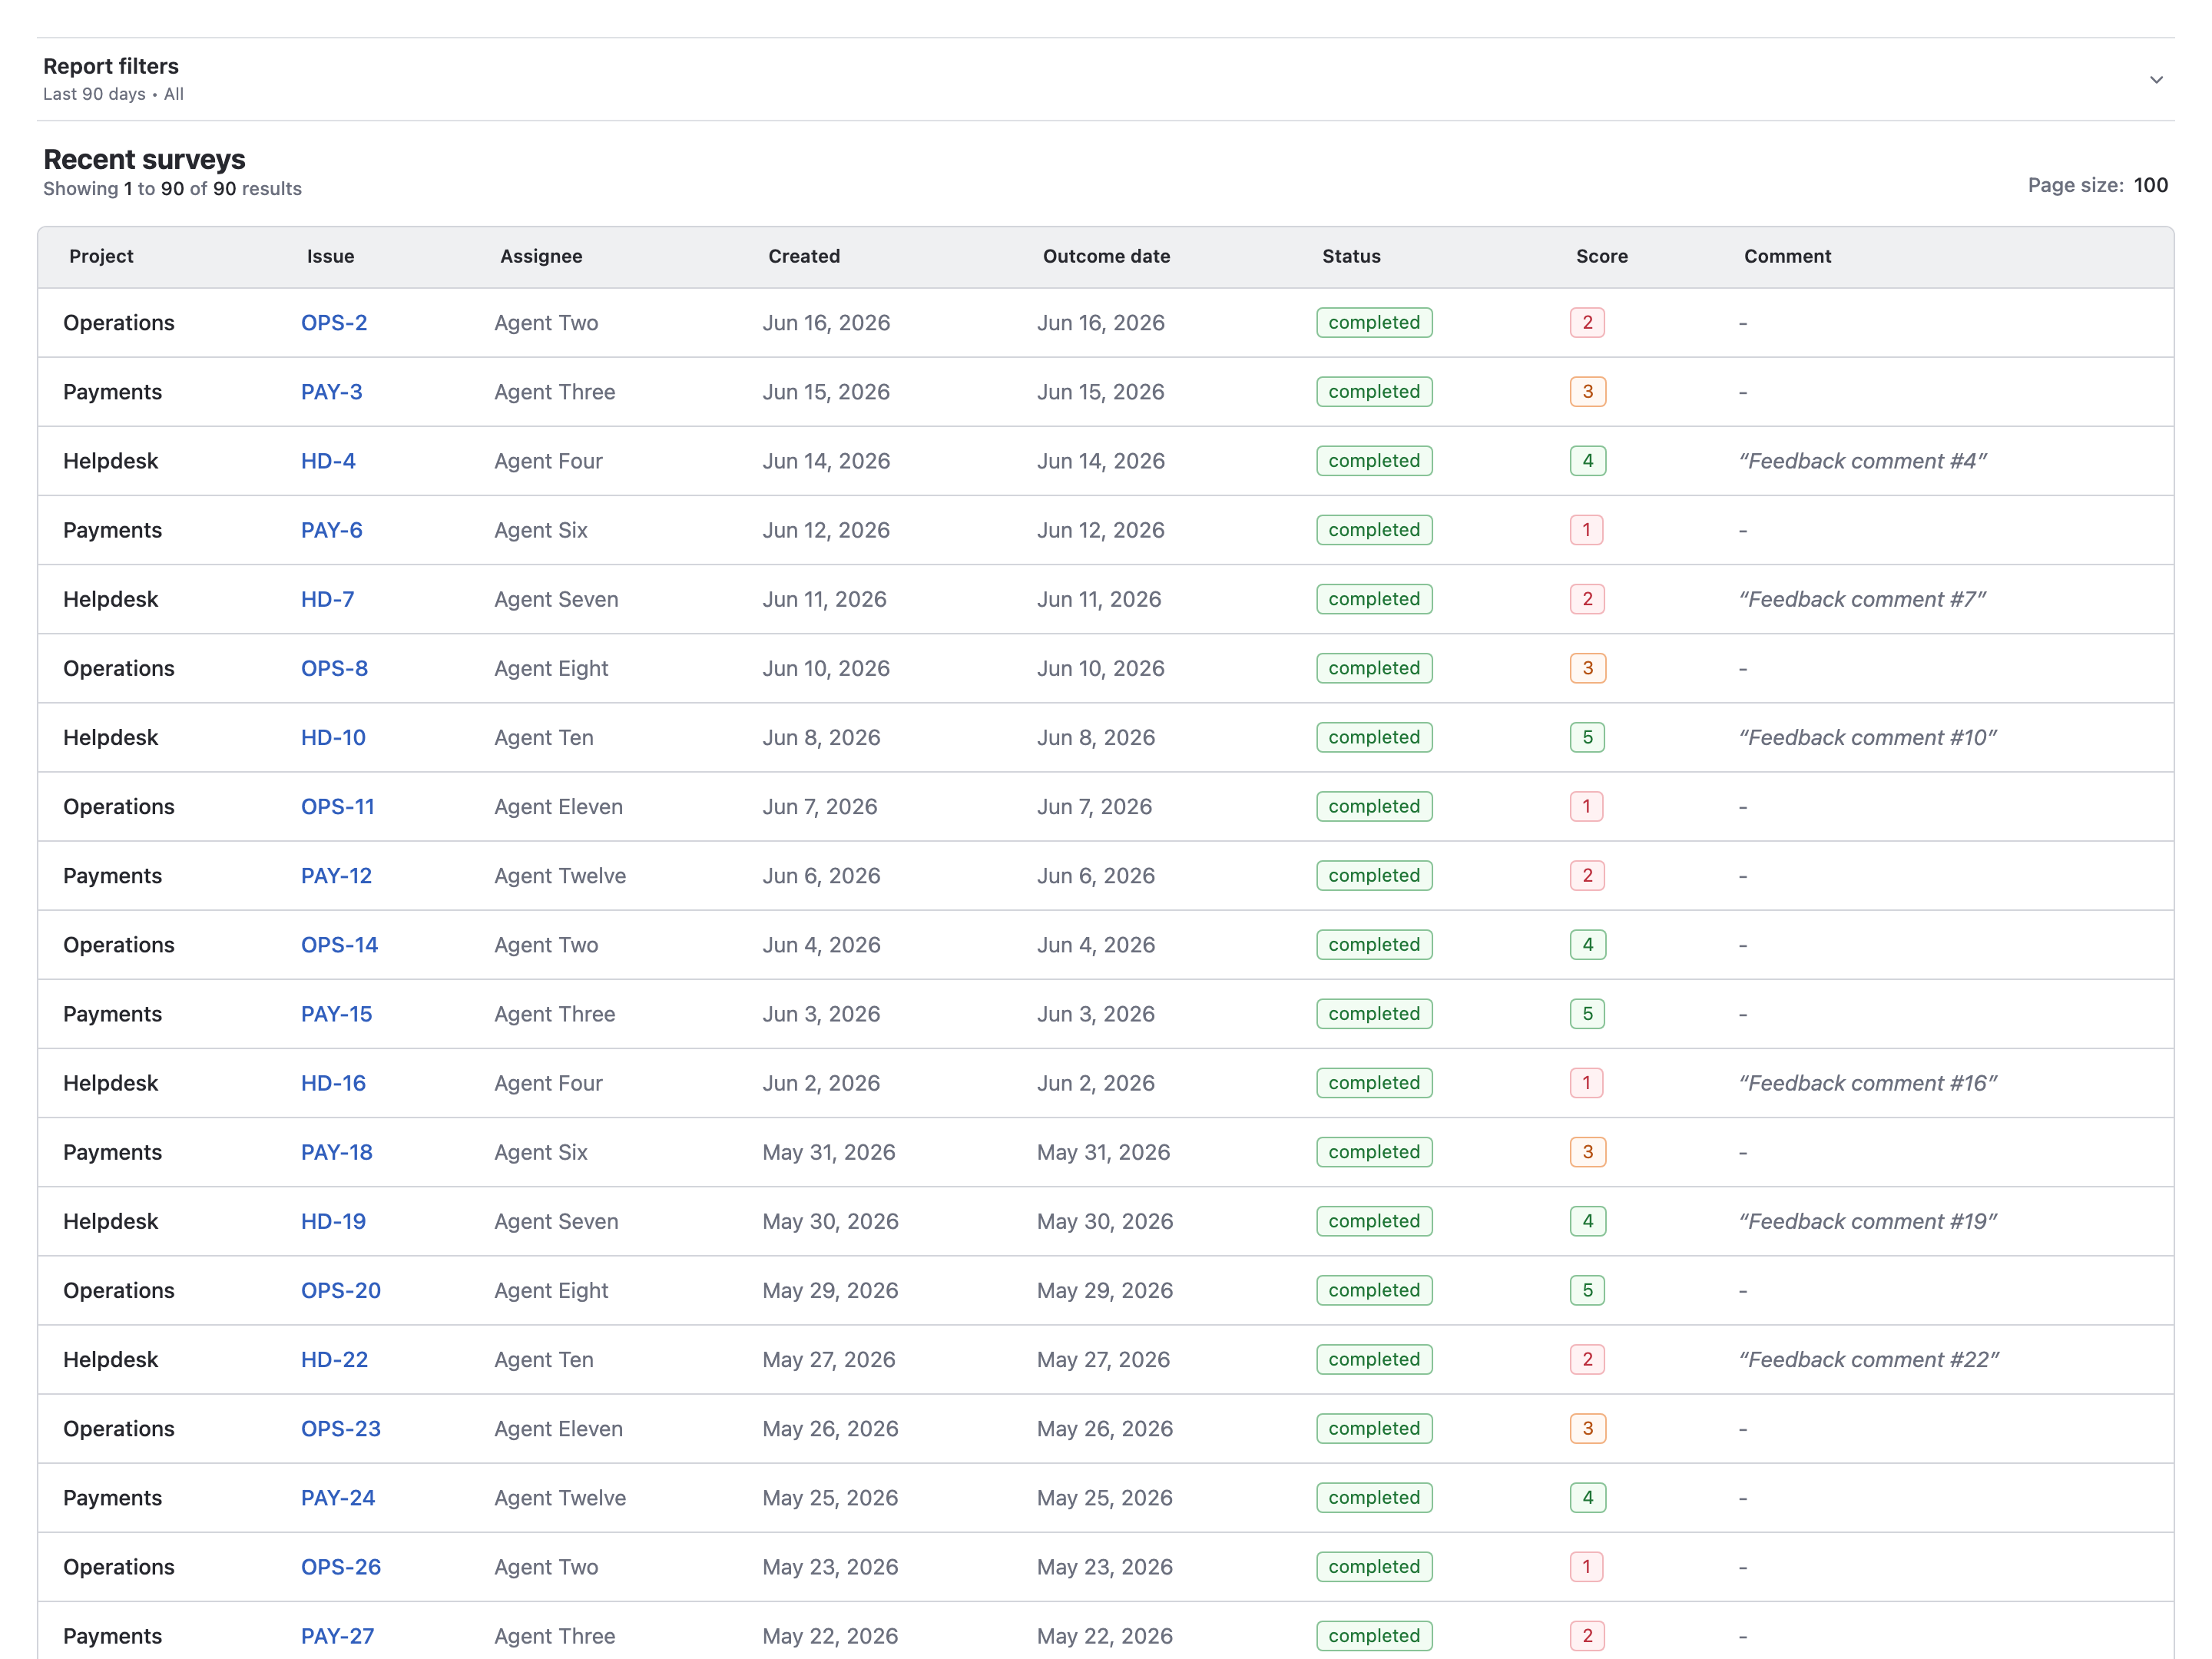Open issue link PAY-3

pos(331,392)
